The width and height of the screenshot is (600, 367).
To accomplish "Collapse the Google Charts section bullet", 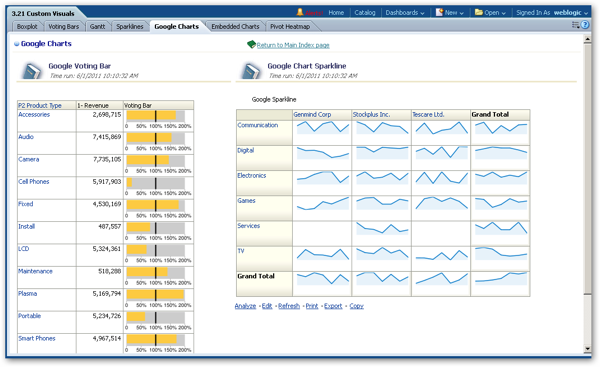I will (x=16, y=44).
